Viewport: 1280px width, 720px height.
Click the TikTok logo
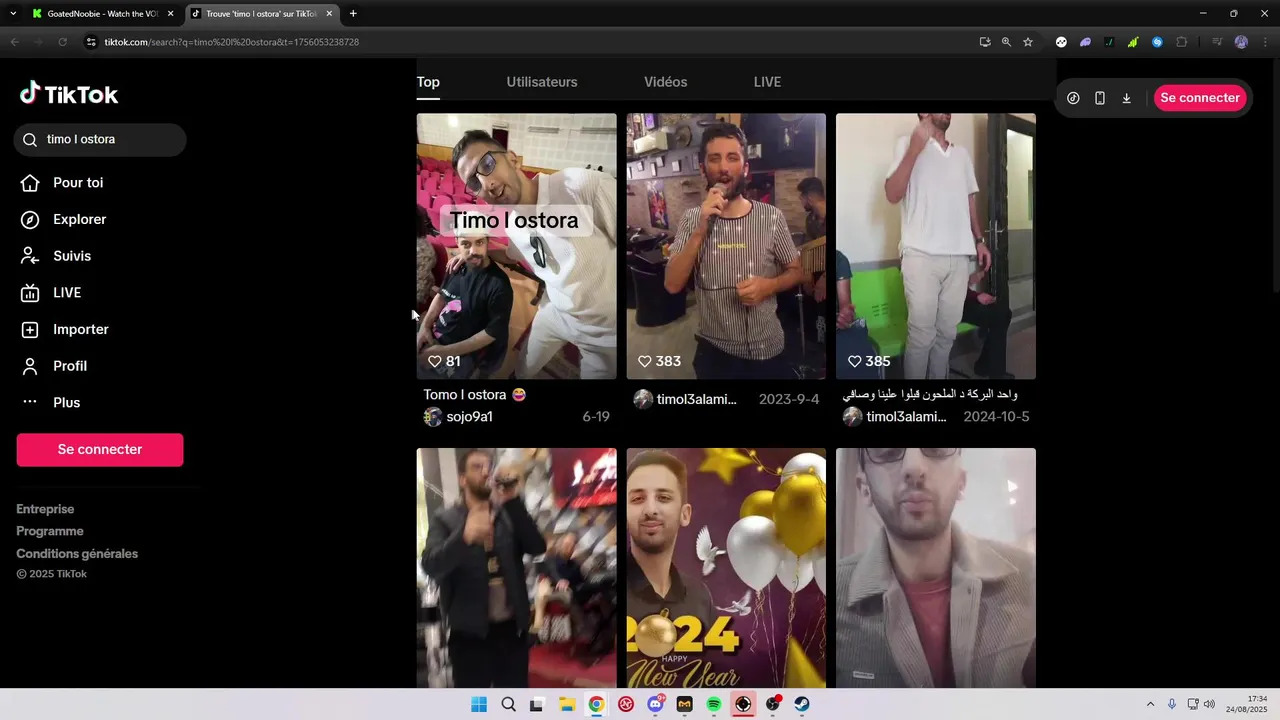(69, 94)
